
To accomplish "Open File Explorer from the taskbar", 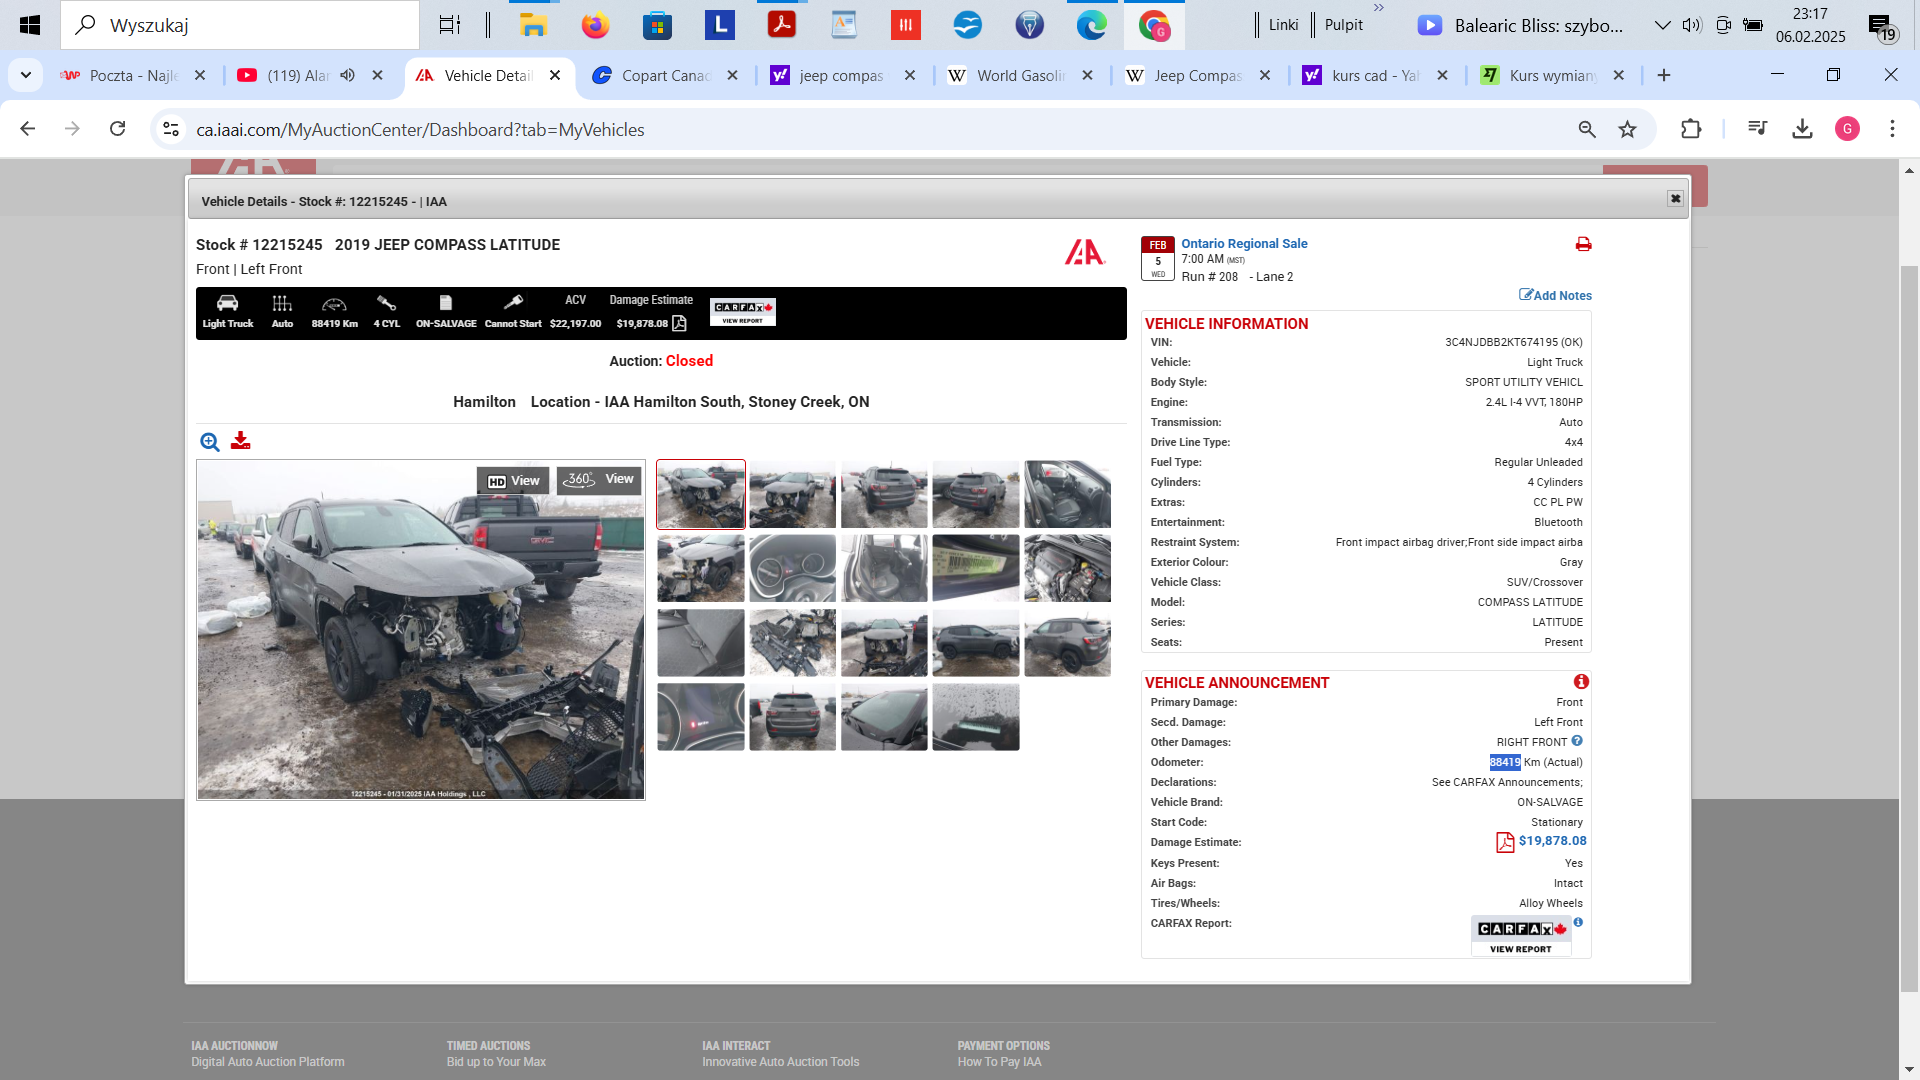I will pyautogui.click(x=533, y=25).
